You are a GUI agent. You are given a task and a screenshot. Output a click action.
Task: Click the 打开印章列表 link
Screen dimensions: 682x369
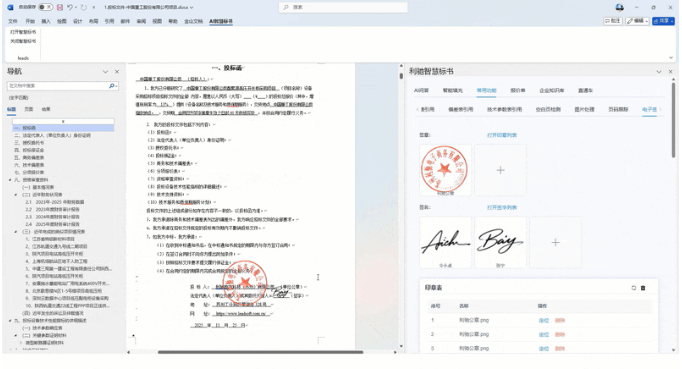pyautogui.click(x=501, y=135)
